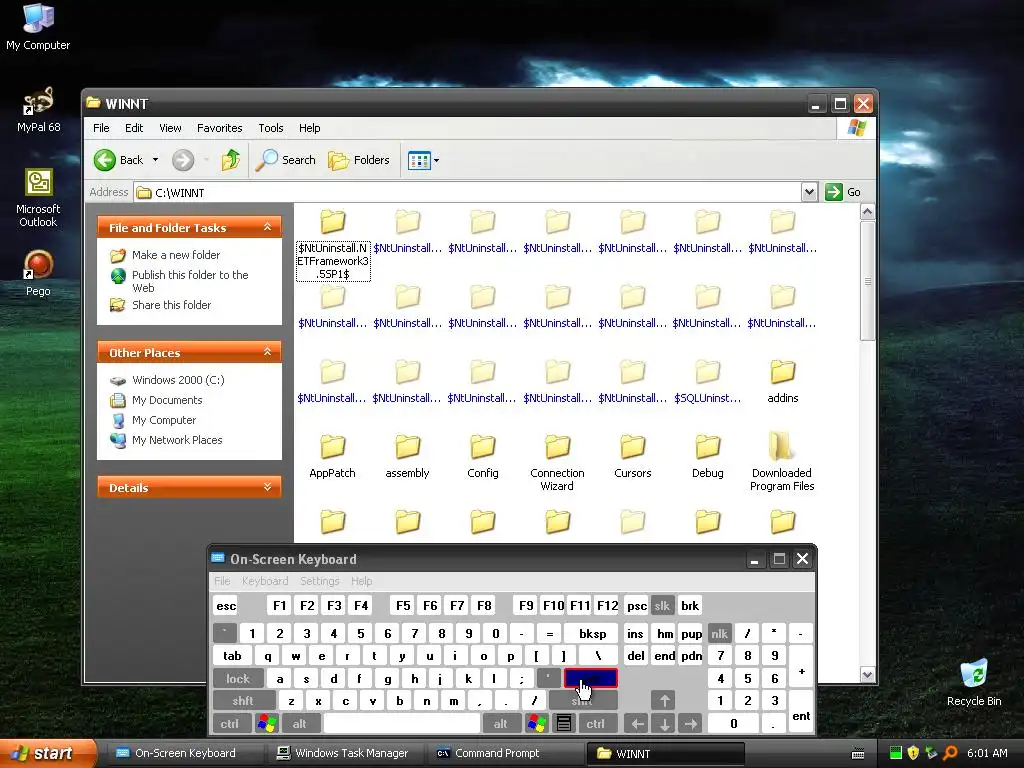Toggle the lock key on On-Screen Keyboard
1024x768 pixels.
pos(238,679)
